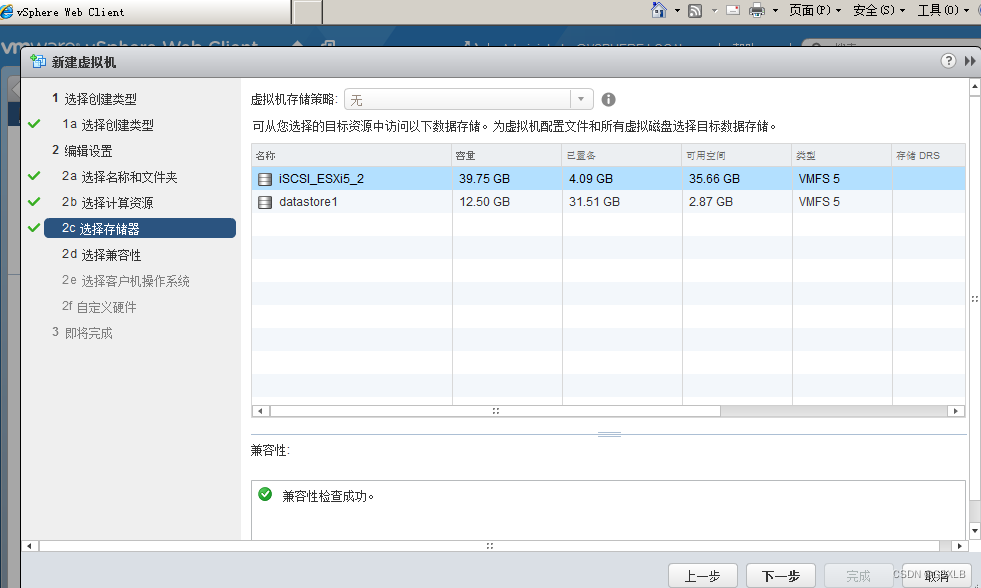The height and width of the screenshot is (588, 981).
Task: Click the 35.66 GB free space cell
Action: click(714, 179)
